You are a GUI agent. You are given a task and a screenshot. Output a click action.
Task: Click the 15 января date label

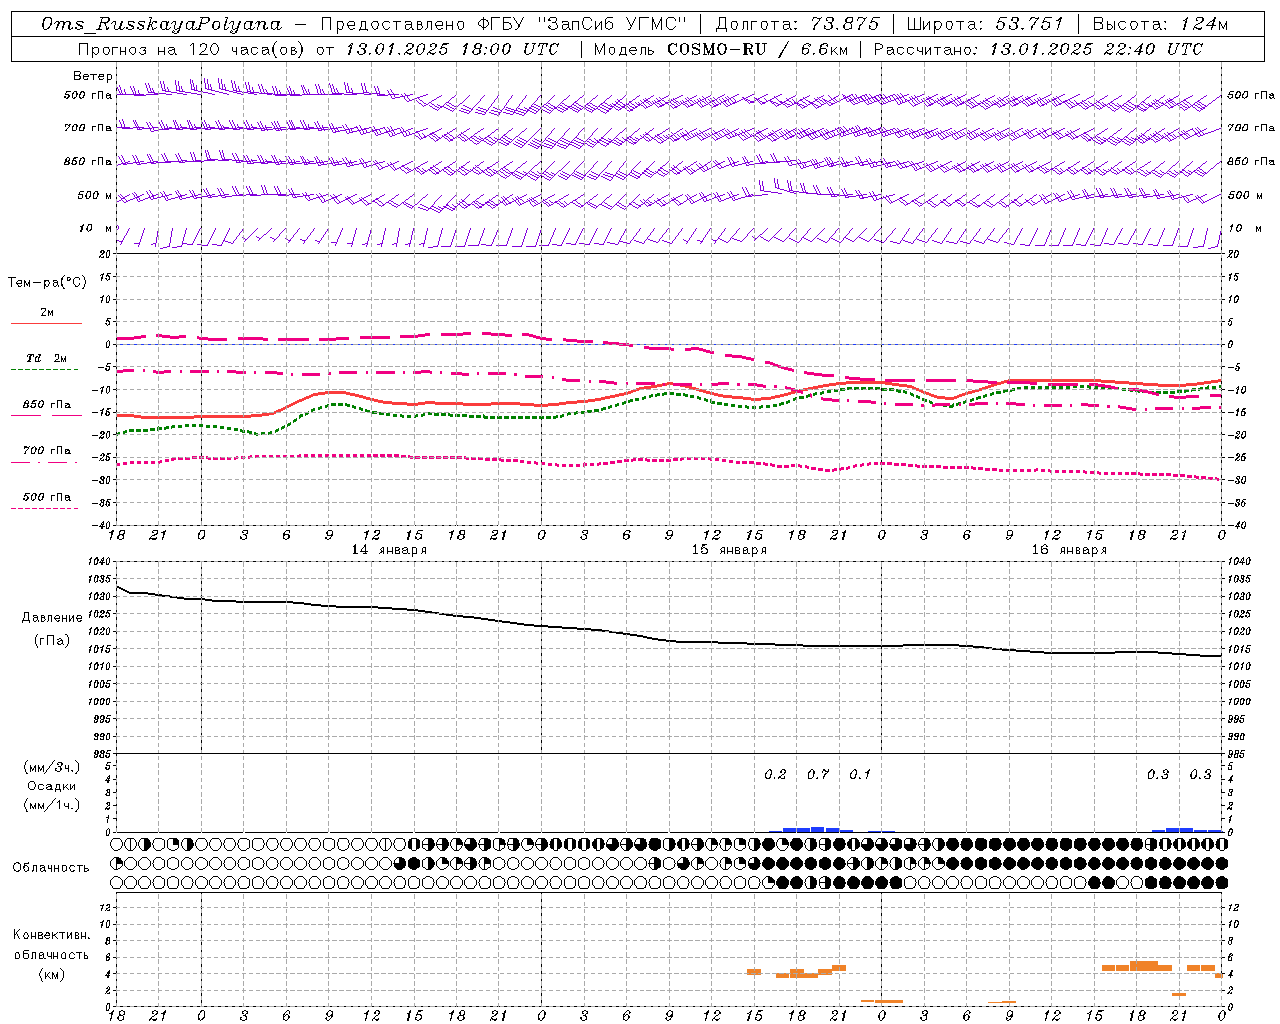[x=729, y=550]
